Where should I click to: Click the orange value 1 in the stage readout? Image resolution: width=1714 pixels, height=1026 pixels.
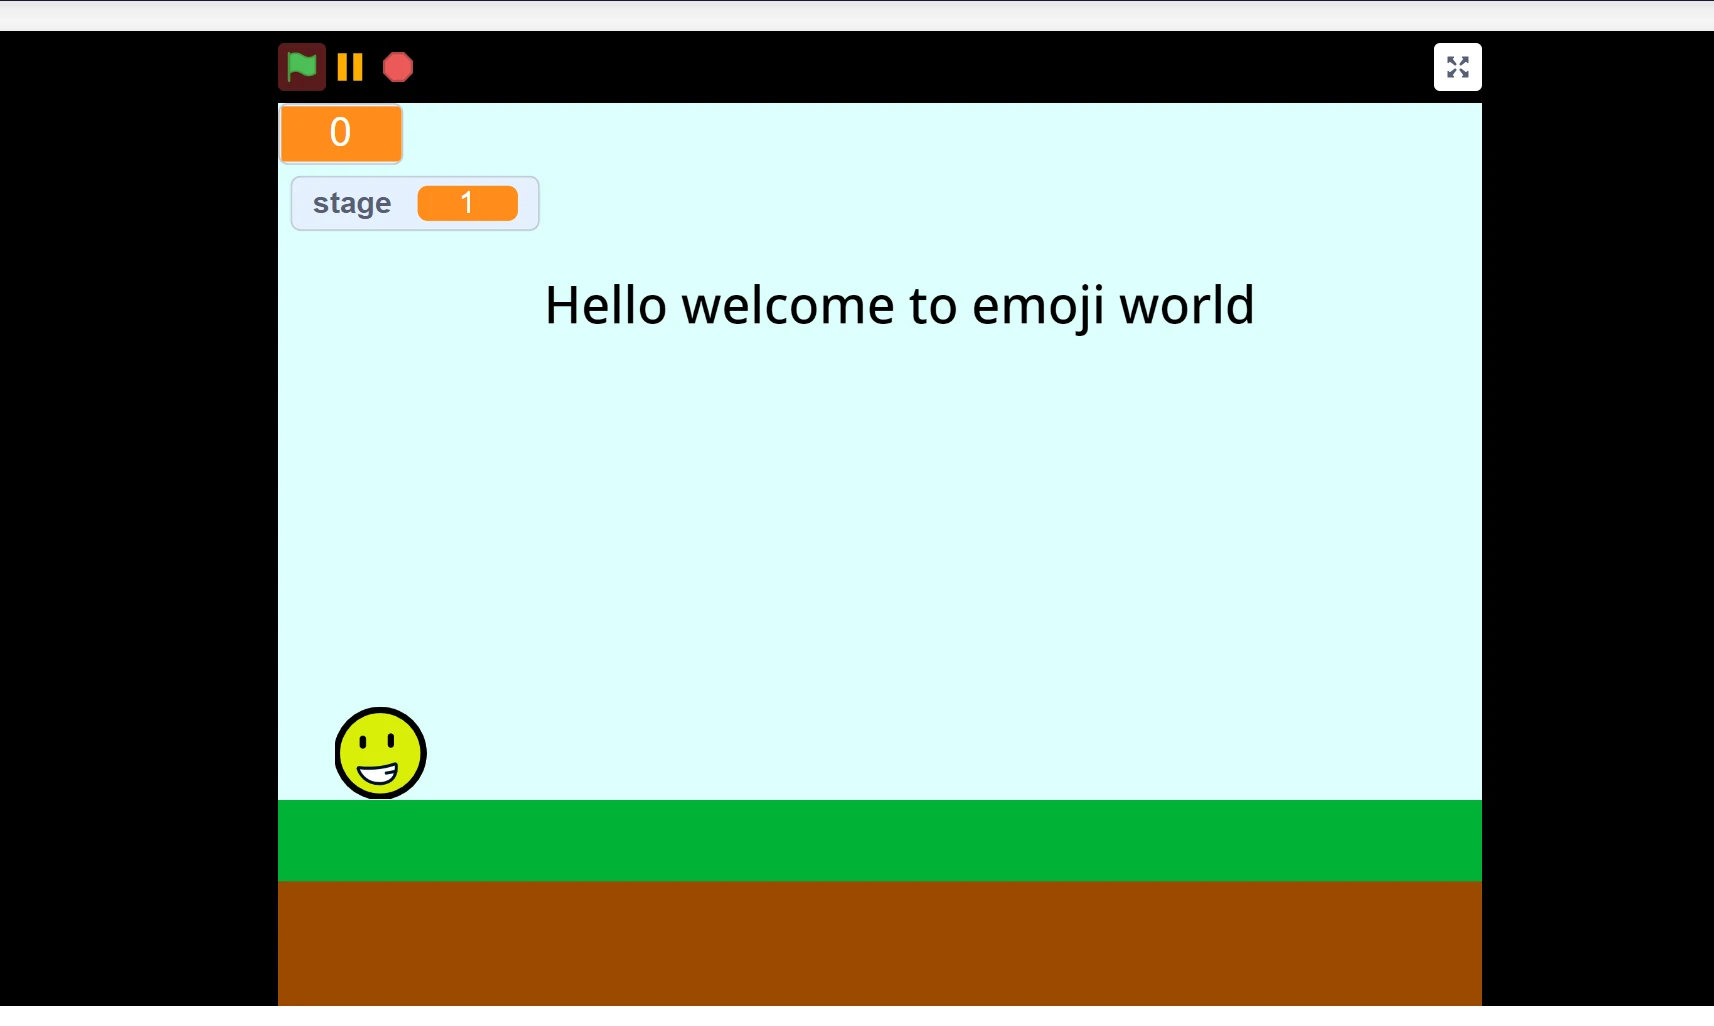467,203
